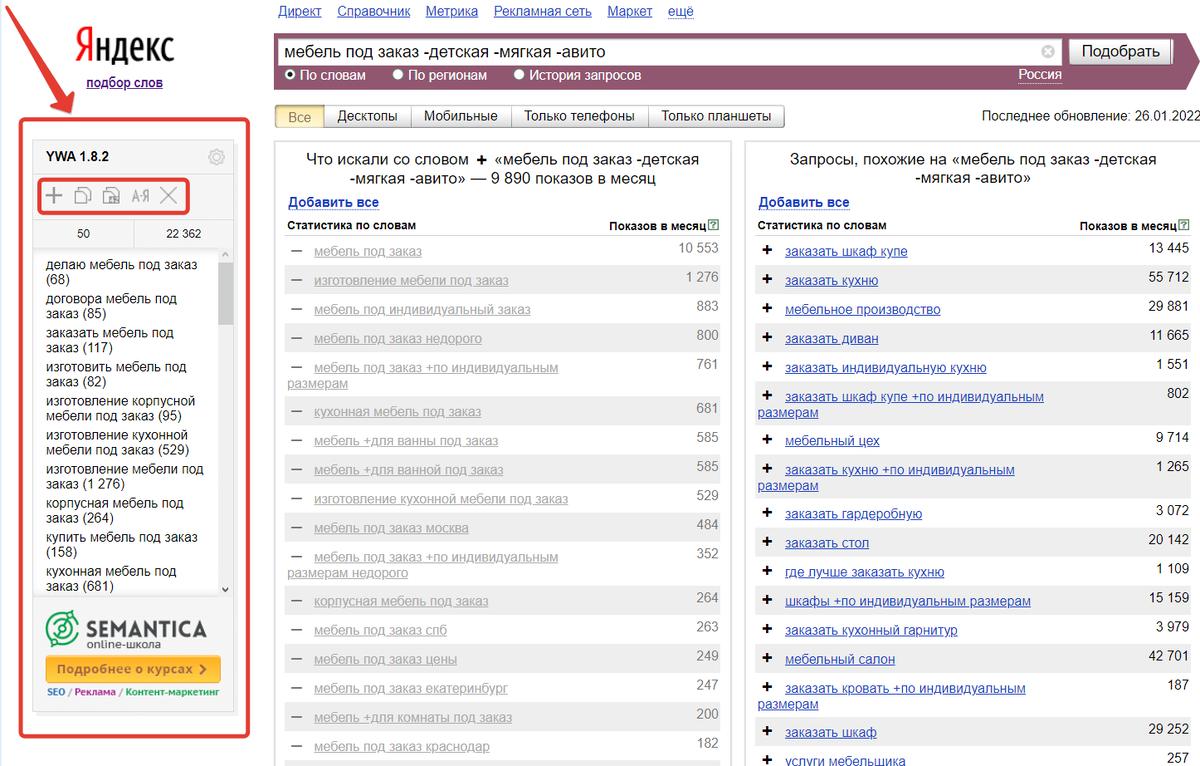1200x766 pixels.
Task: Click the Semantica online-школа banner logo
Action: pos(126,630)
